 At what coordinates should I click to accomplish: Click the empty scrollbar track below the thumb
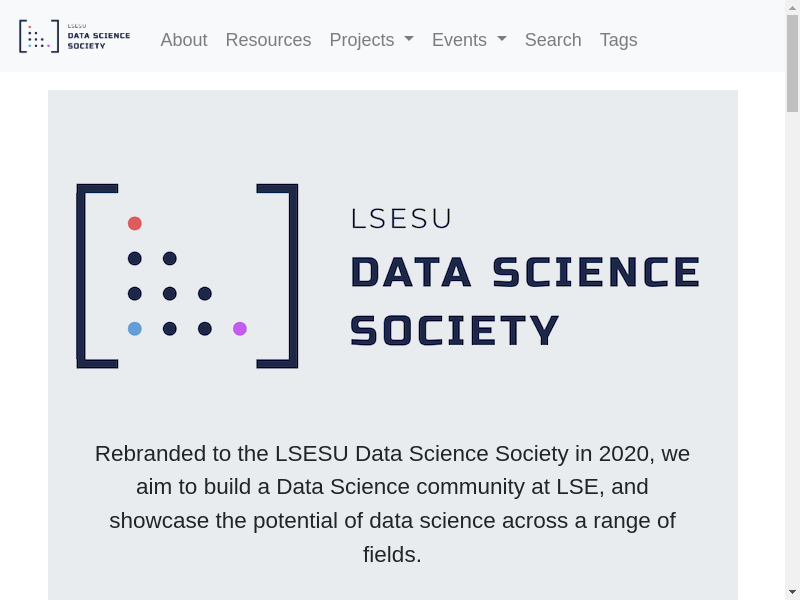click(792, 350)
